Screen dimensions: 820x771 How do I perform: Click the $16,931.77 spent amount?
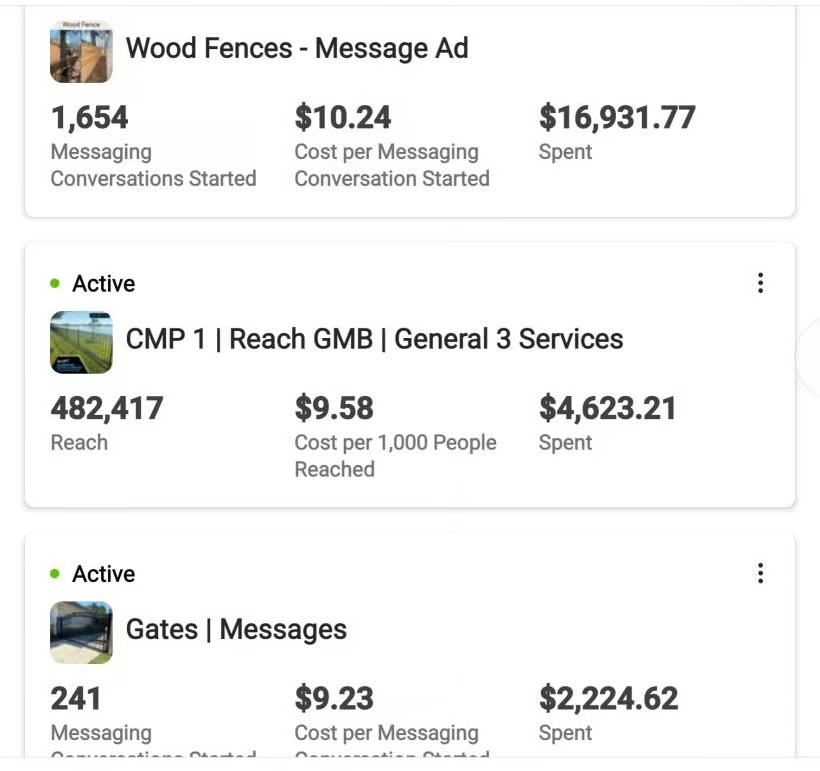tap(617, 118)
